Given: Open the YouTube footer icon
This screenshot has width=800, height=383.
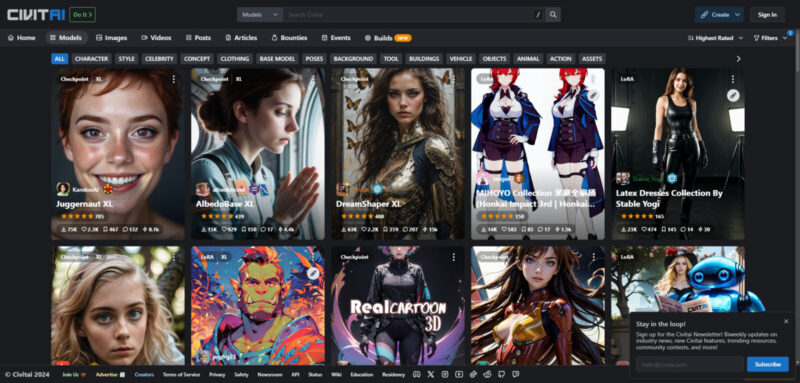Looking at the screenshot, I should pos(459,374).
